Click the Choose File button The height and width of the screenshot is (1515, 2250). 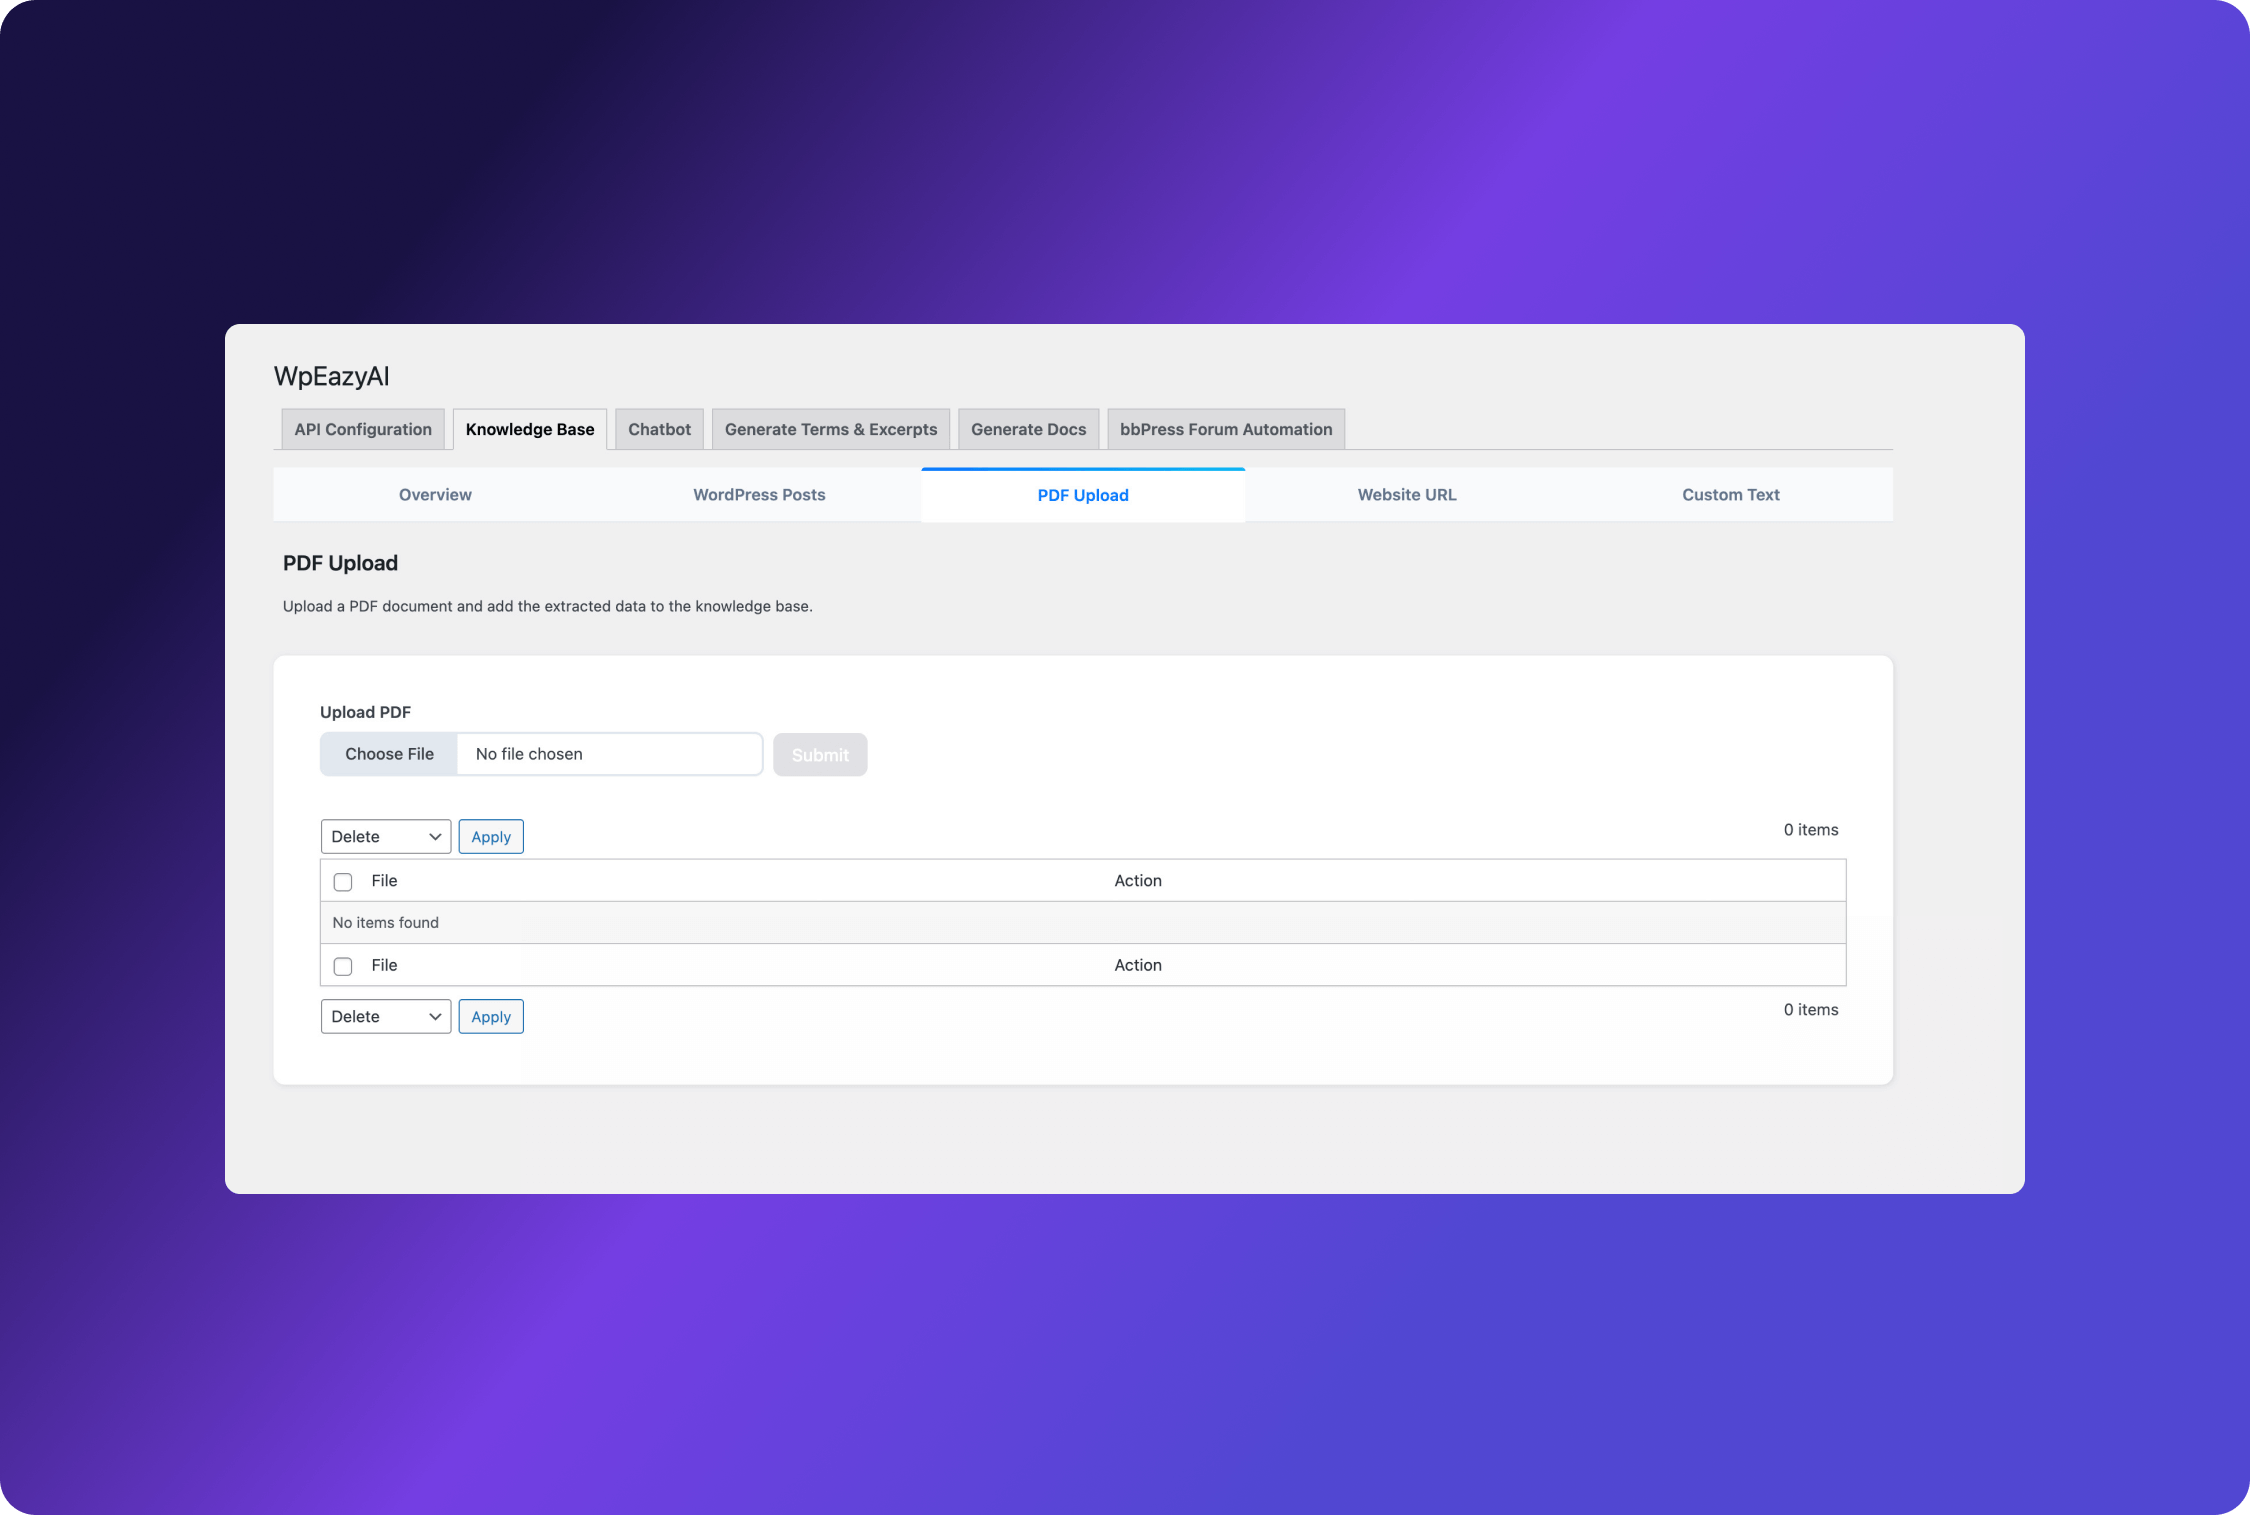coord(389,754)
